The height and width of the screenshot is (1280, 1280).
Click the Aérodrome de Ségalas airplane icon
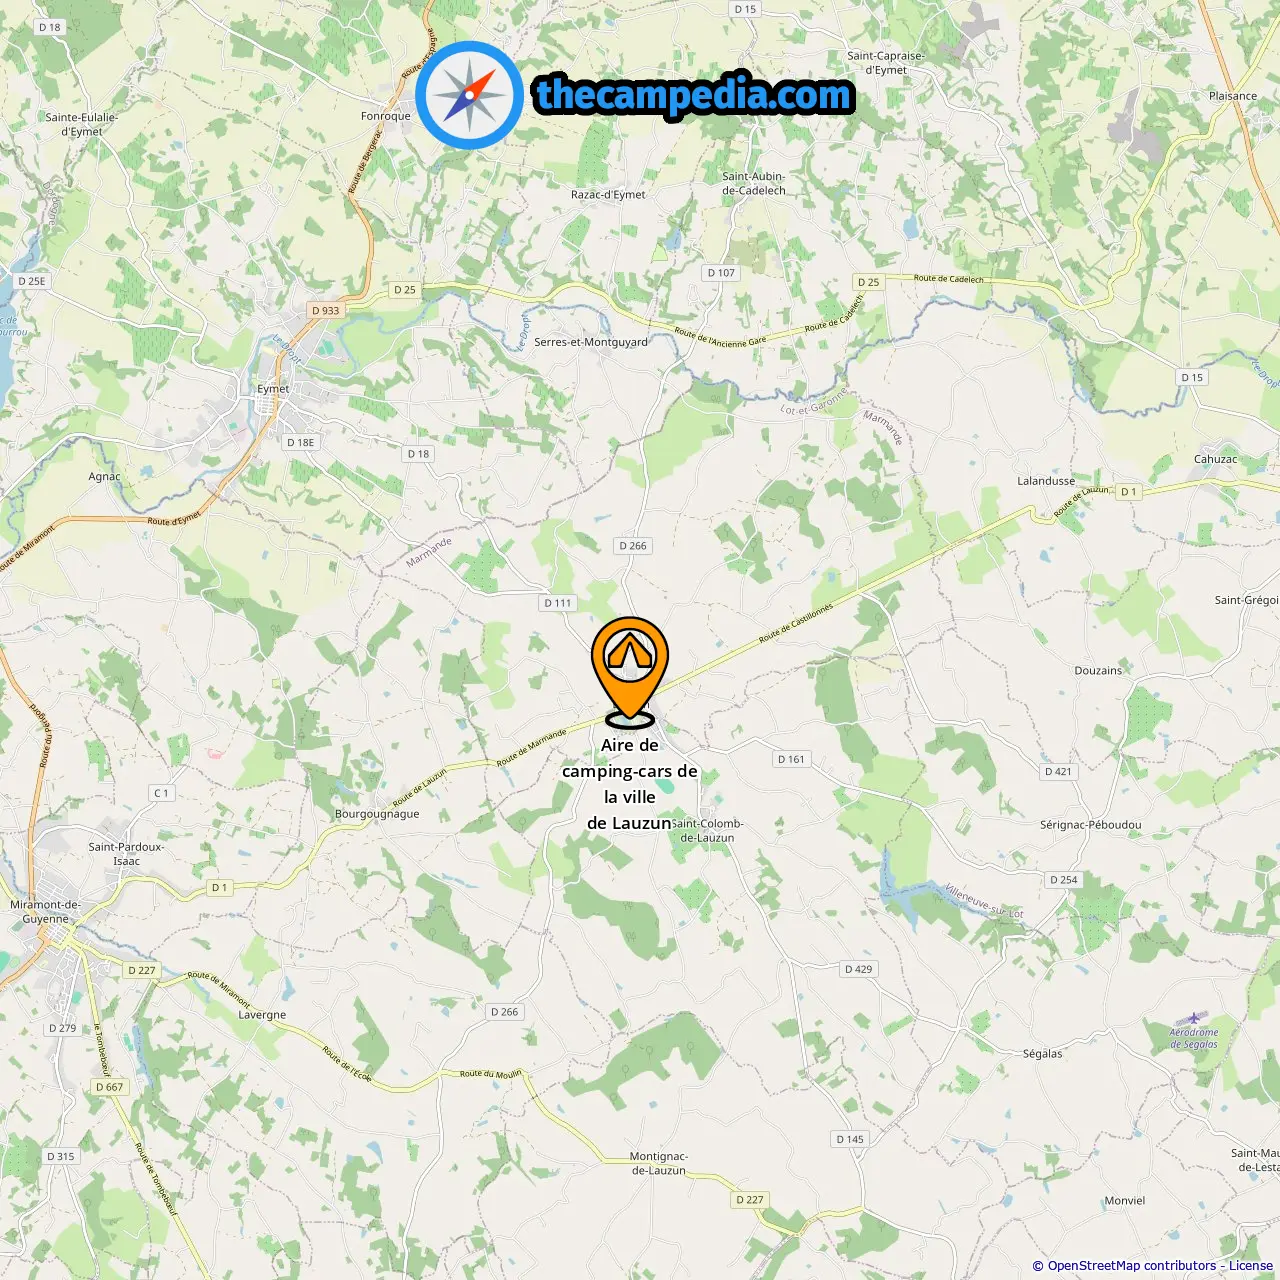click(x=1192, y=1018)
